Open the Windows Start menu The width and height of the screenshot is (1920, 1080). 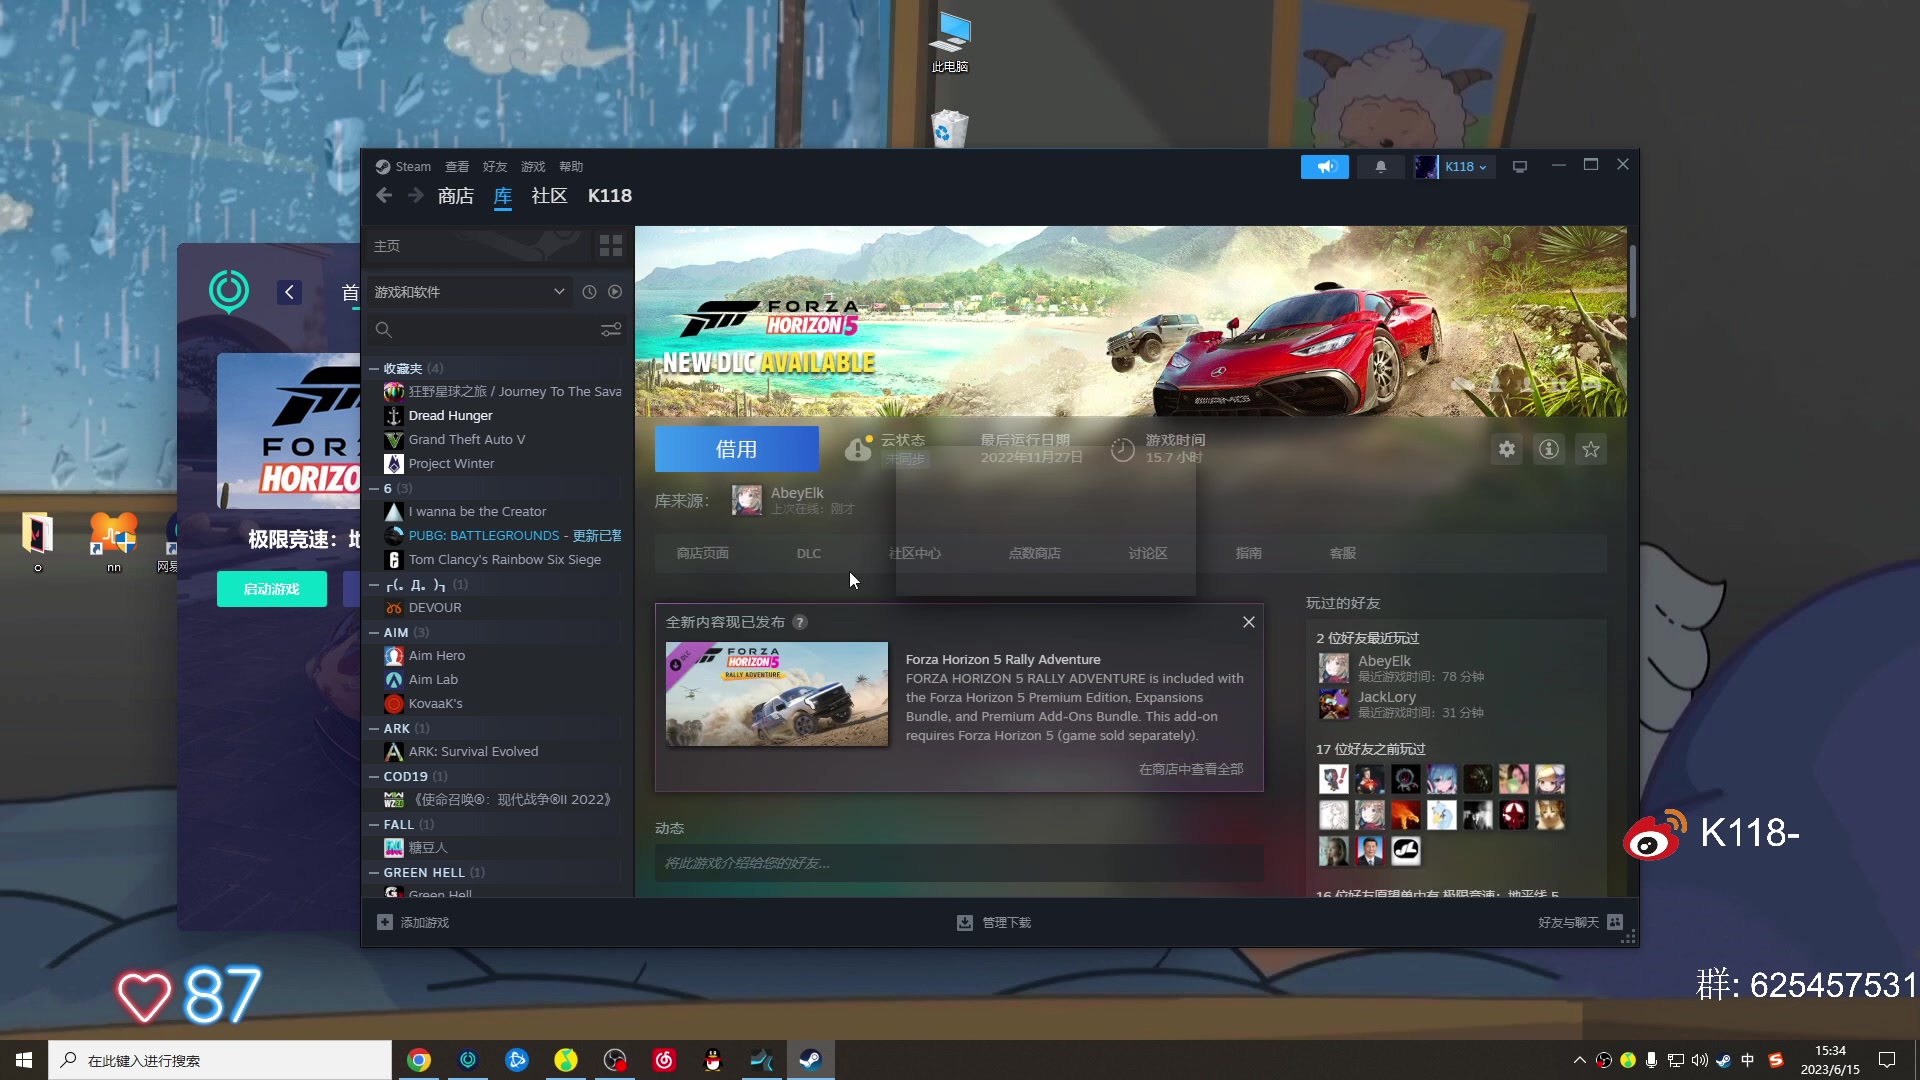pyautogui.click(x=24, y=1060)
